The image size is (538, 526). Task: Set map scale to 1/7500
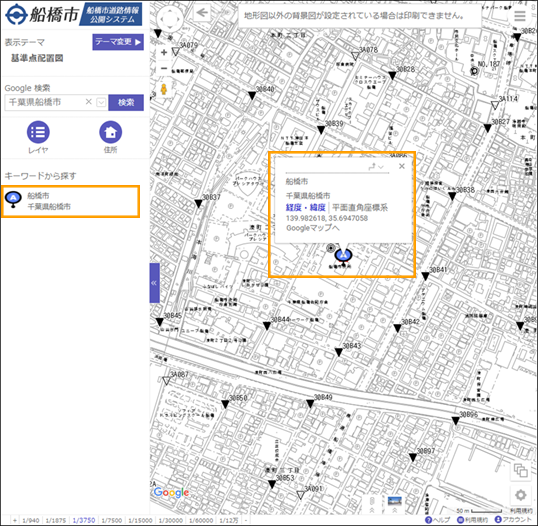[112, 520]
